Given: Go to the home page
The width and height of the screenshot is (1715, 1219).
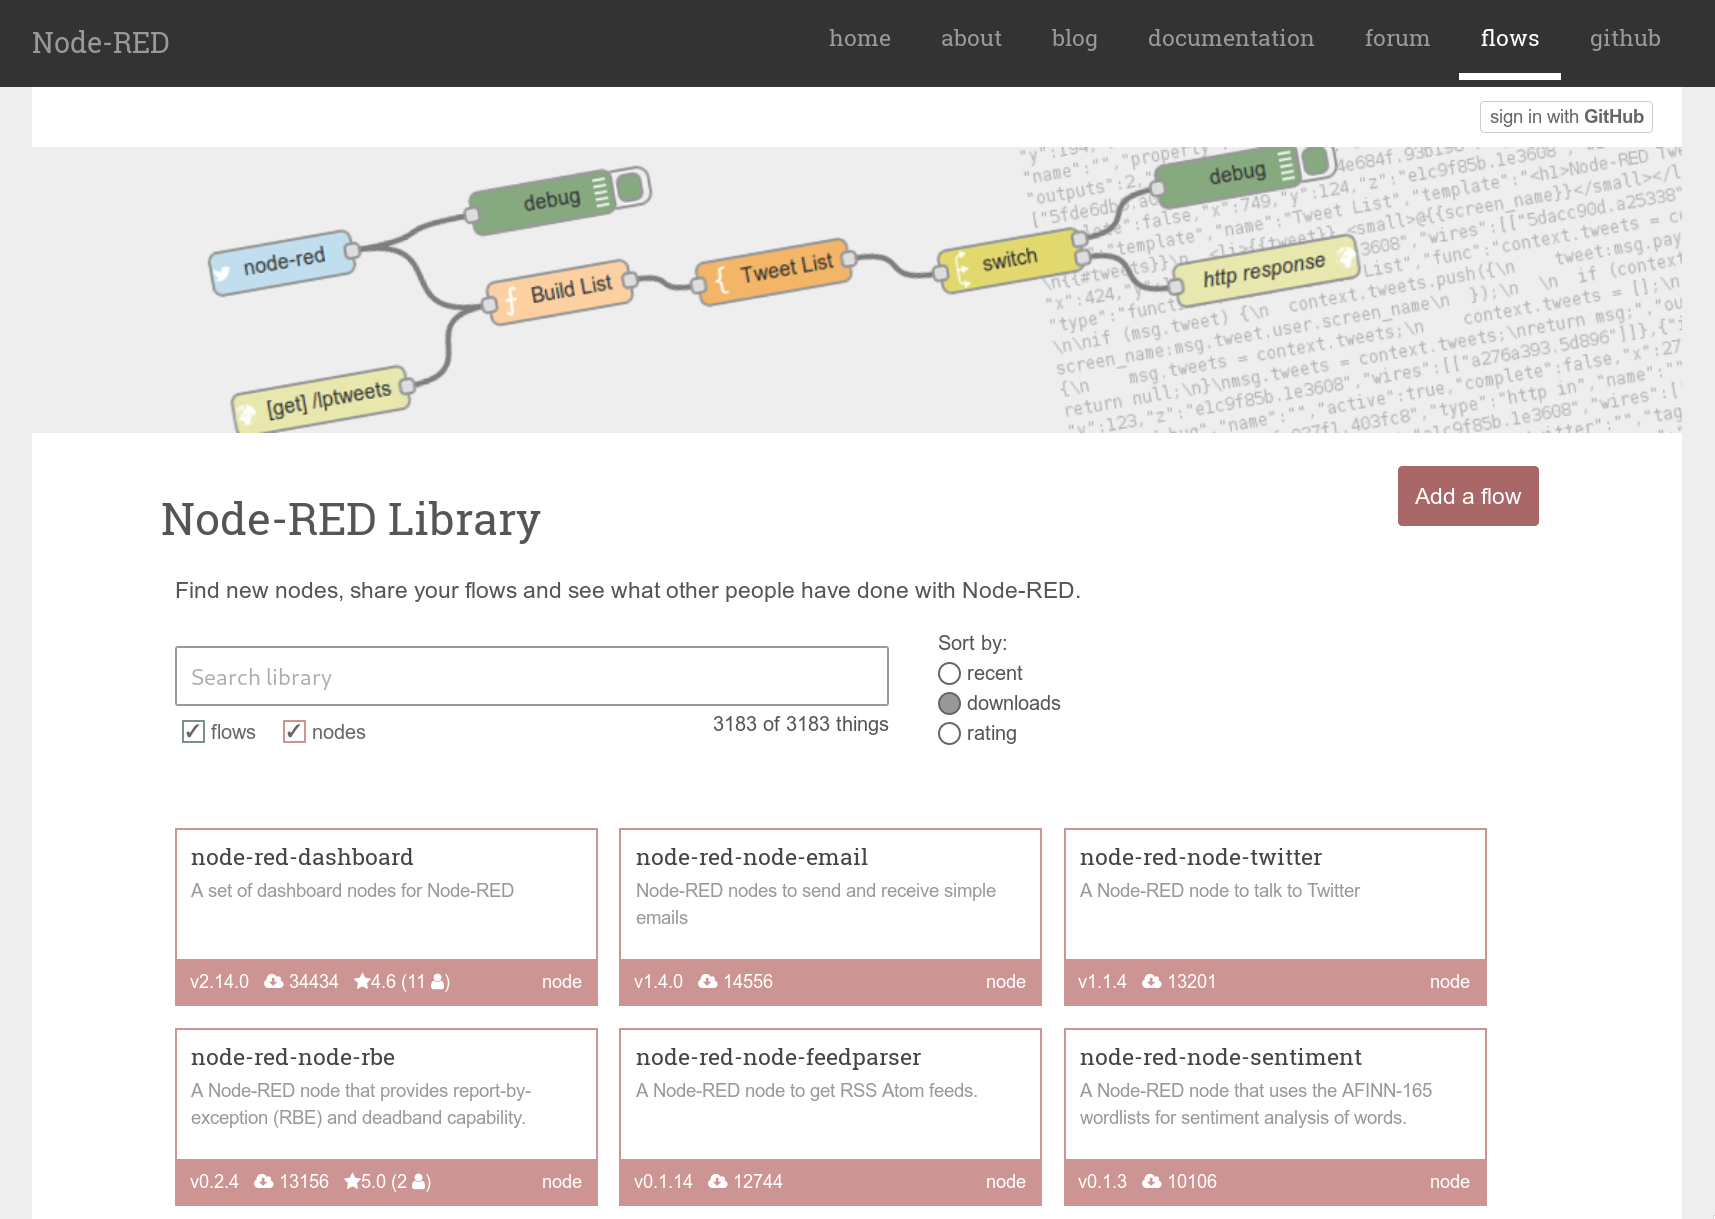Looking at the screenshot, I should click(x=860, y=38).
